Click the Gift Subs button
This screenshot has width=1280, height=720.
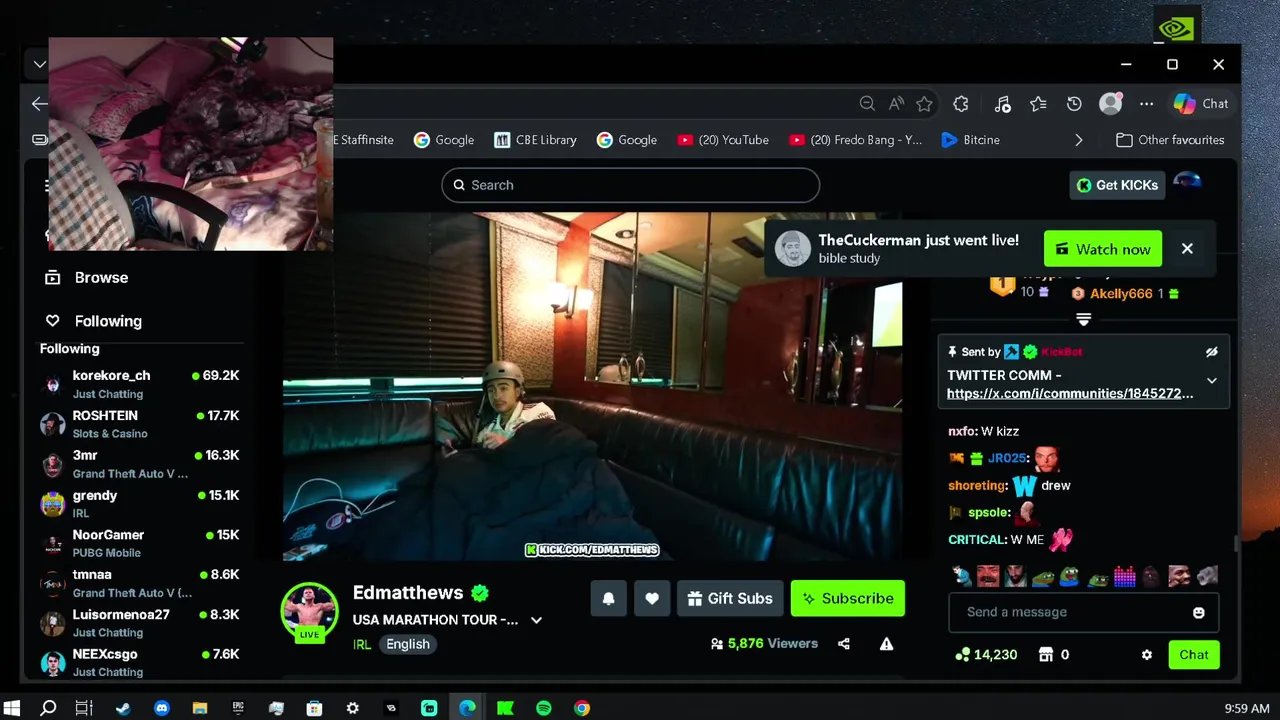[x=730, y=598]
